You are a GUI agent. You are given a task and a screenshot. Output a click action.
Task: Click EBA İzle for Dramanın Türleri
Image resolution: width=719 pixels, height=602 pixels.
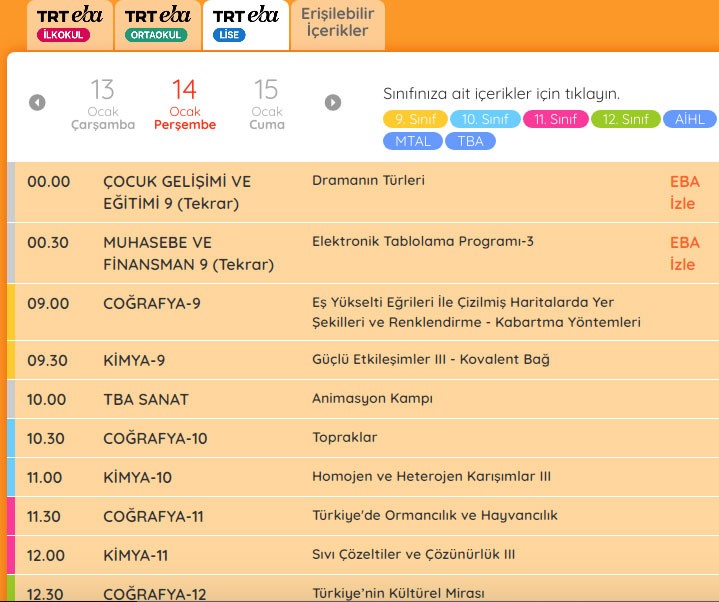(x=684, y=193)
